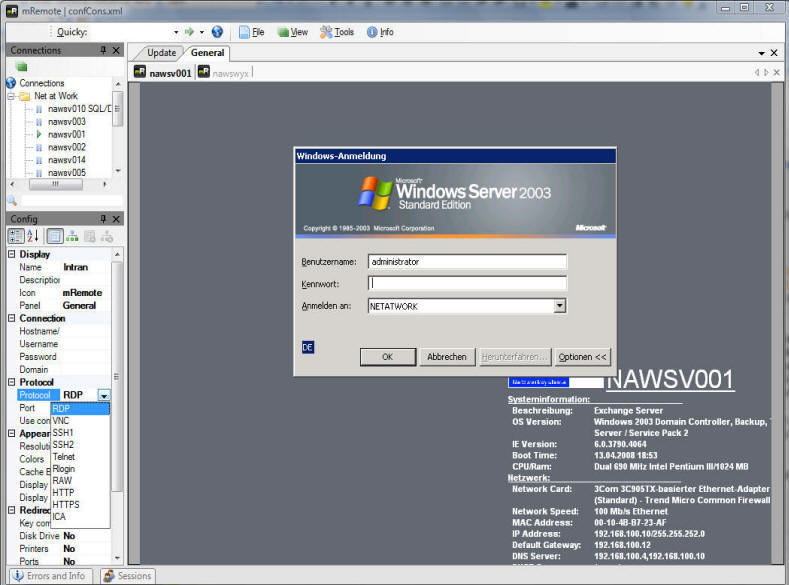Click the Abbrechen button

(x=447, y=357)
